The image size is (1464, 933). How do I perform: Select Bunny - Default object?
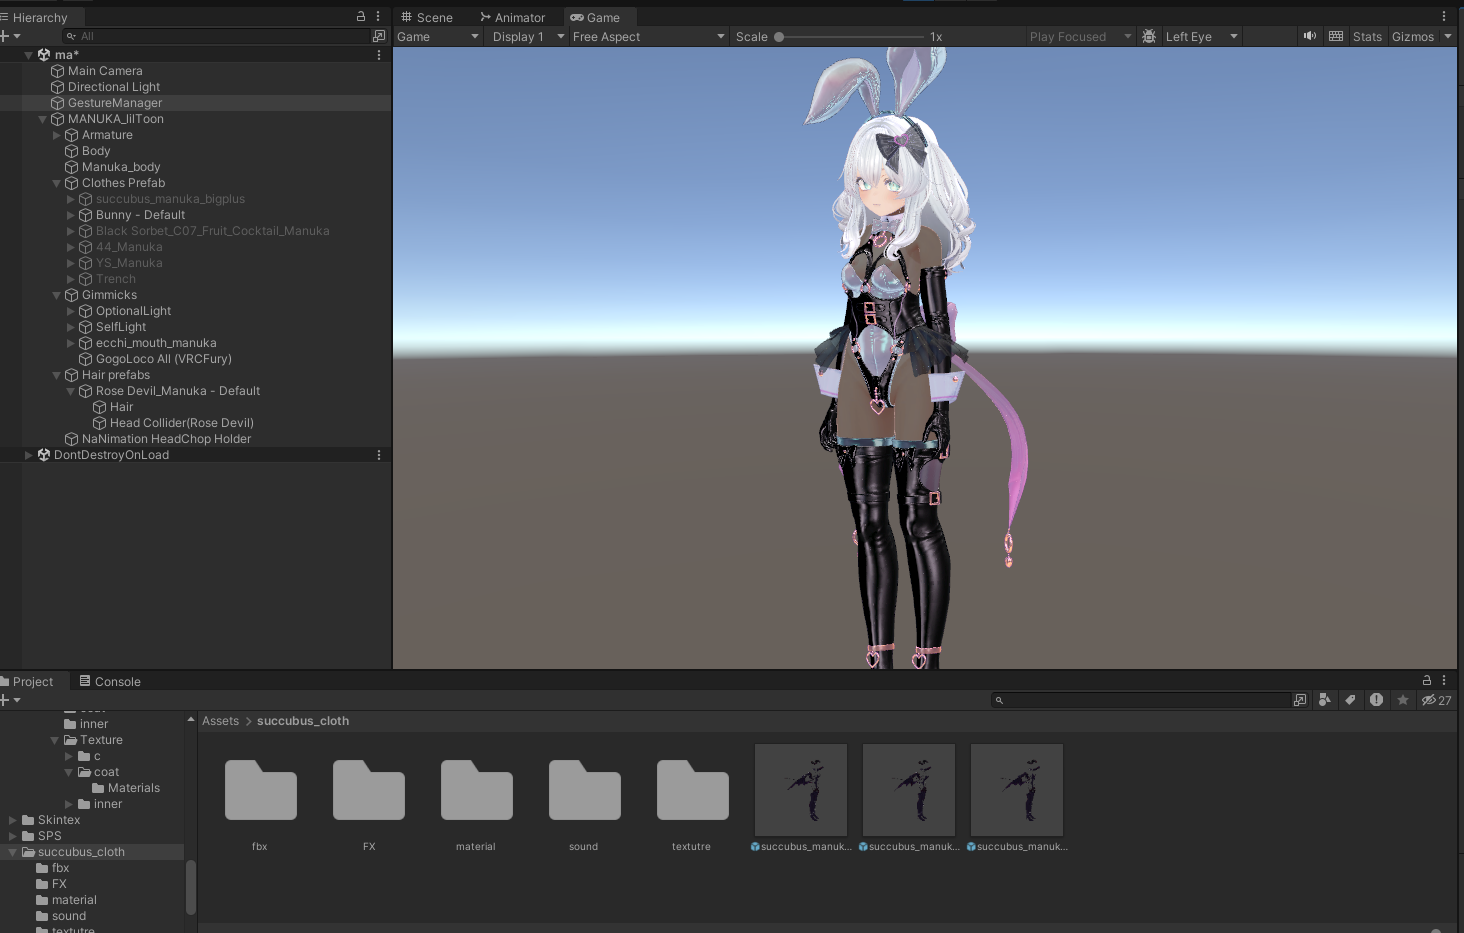coord(140,215)
